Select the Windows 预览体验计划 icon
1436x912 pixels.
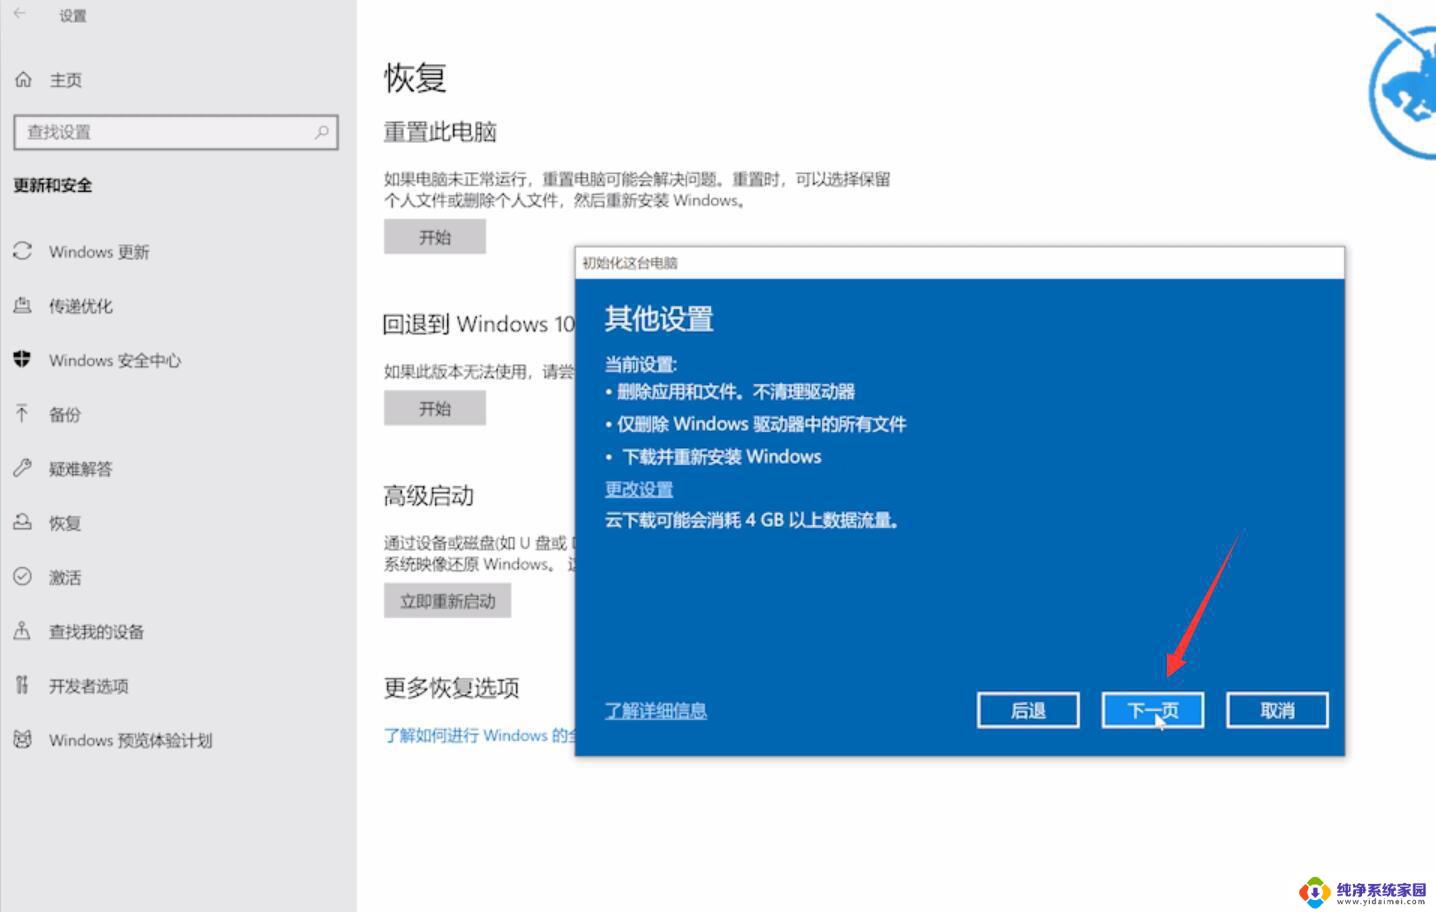[x=22, y=739]
